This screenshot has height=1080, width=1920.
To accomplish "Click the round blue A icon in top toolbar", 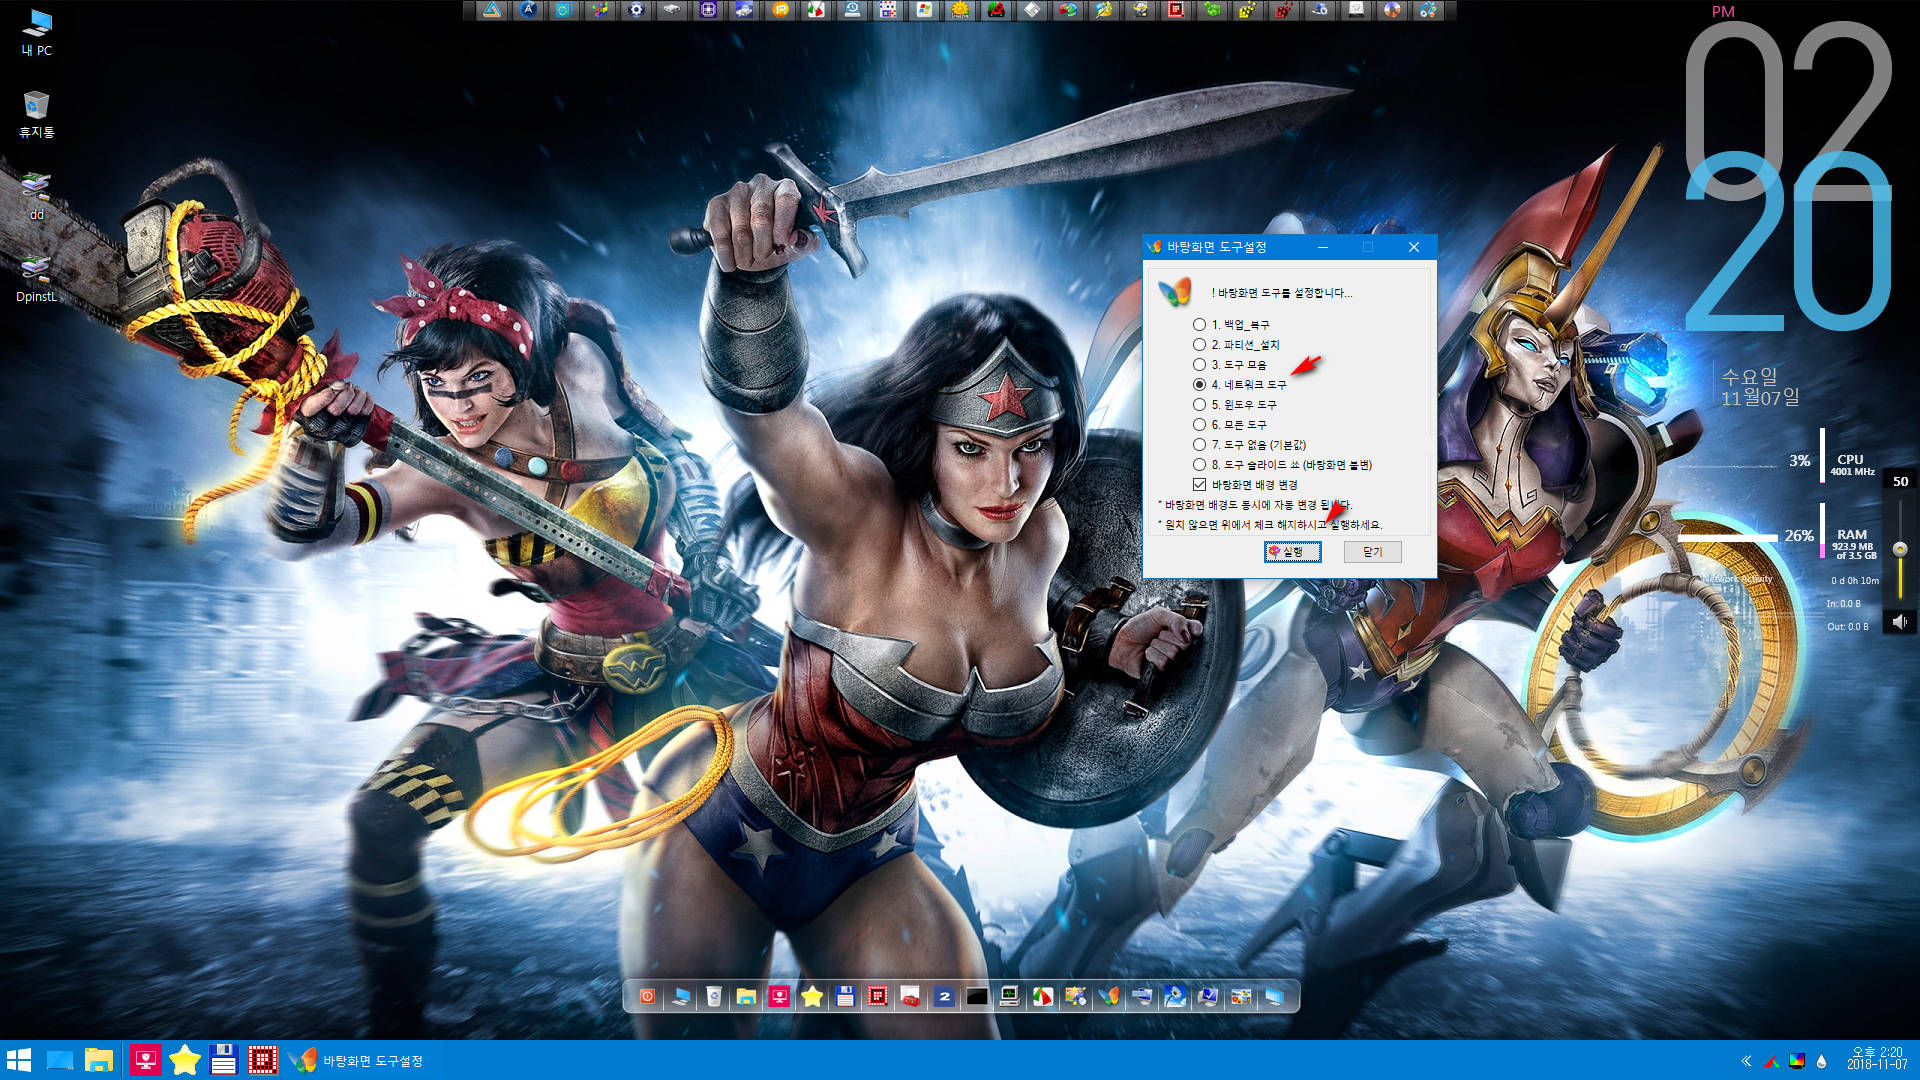I will (528, 10).
